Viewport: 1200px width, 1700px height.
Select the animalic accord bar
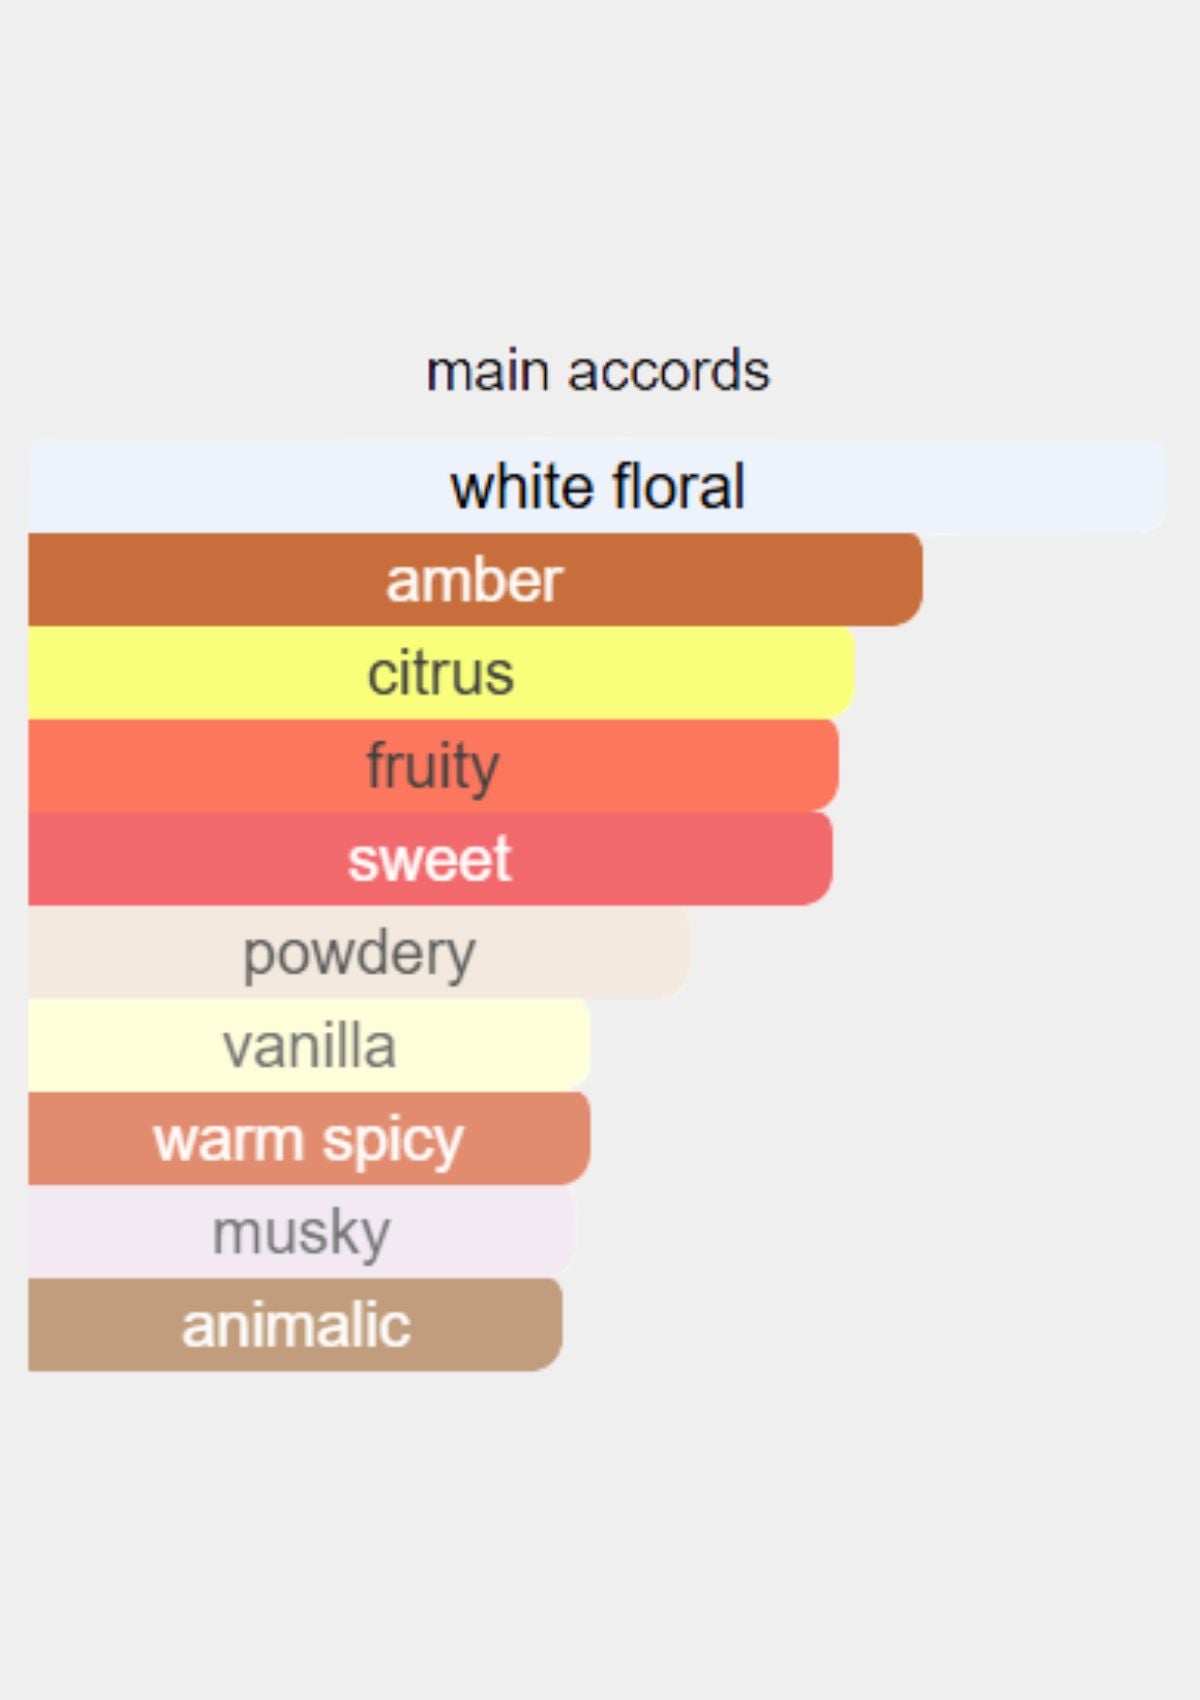click(295, 1324)
